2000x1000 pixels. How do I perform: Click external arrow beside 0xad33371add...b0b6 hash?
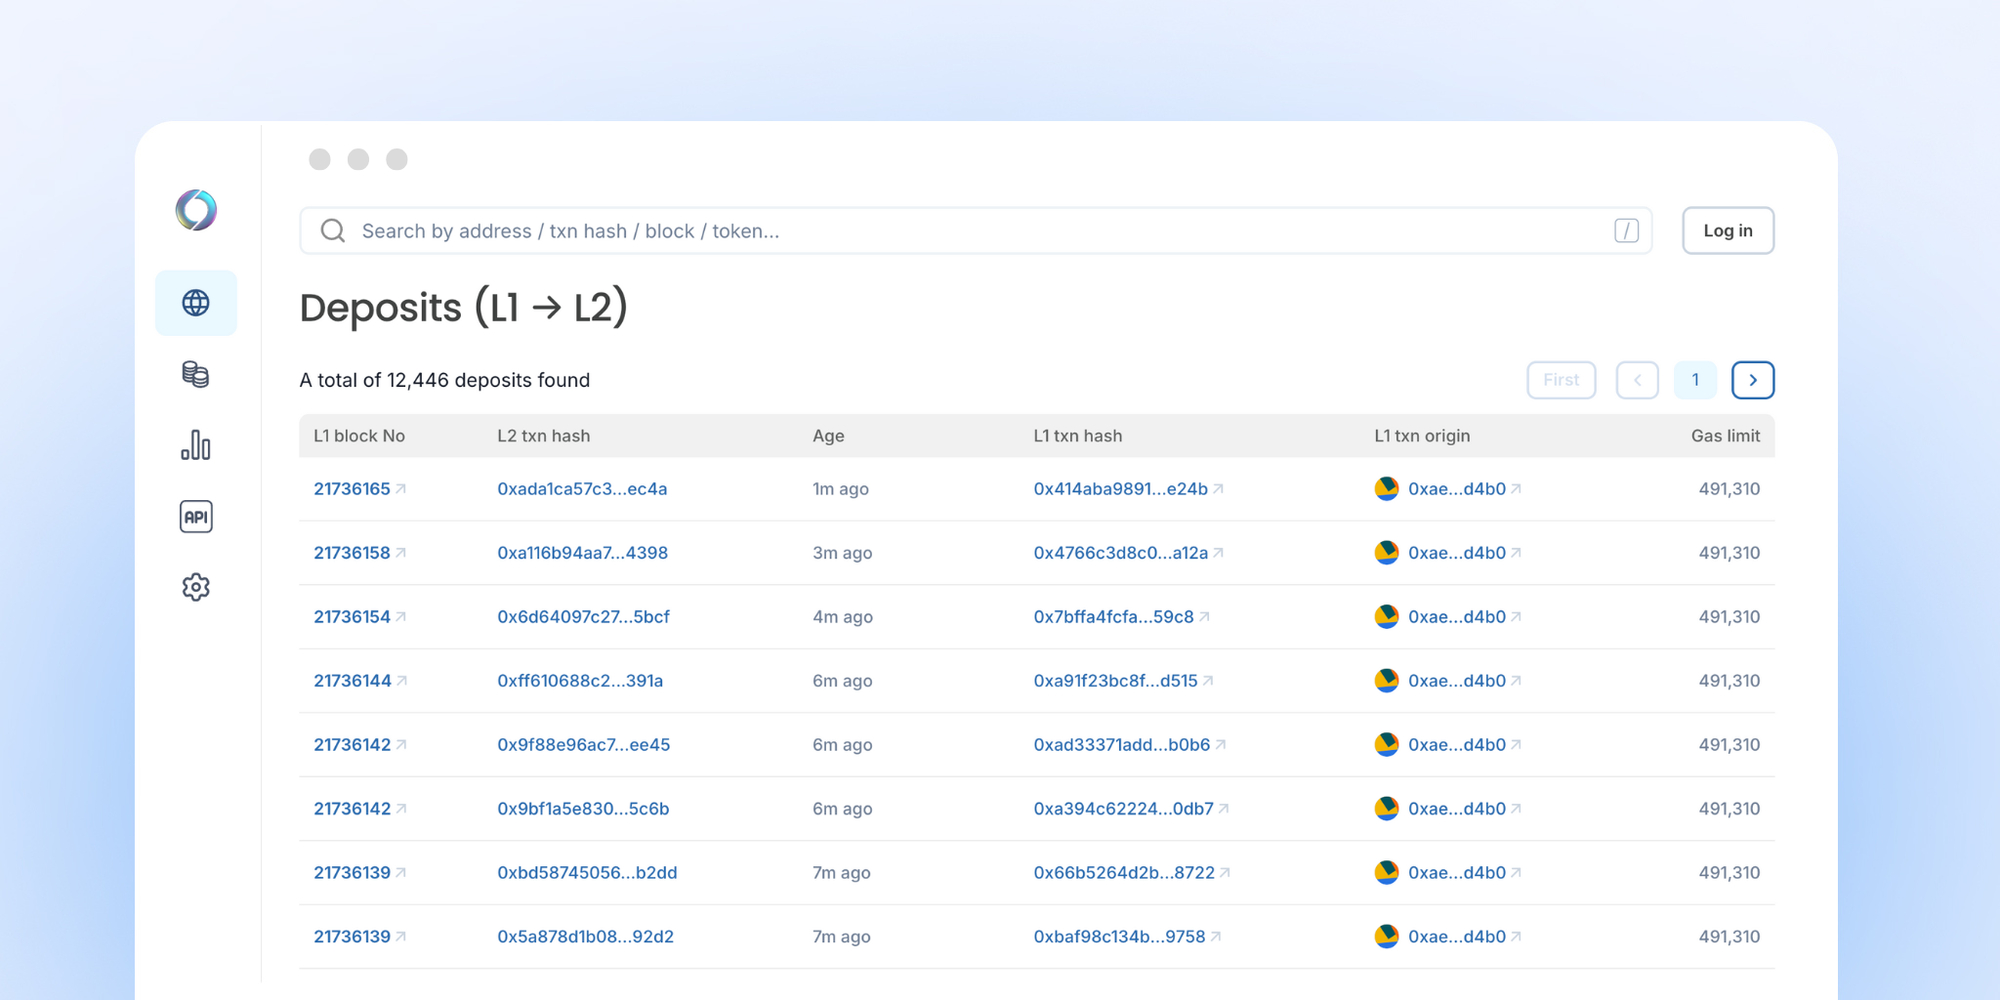[x=1221, y=745]
